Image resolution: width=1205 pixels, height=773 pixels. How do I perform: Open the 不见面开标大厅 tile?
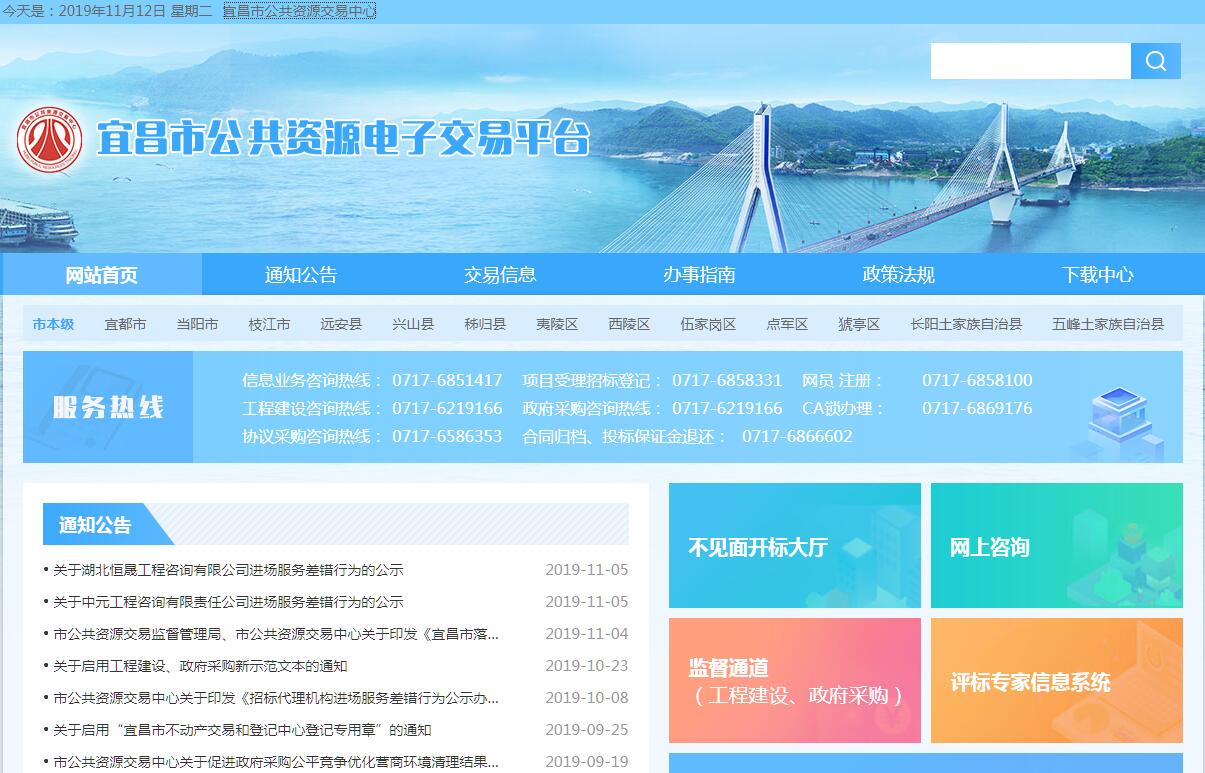pyautogui.click(x=794, y=546)
